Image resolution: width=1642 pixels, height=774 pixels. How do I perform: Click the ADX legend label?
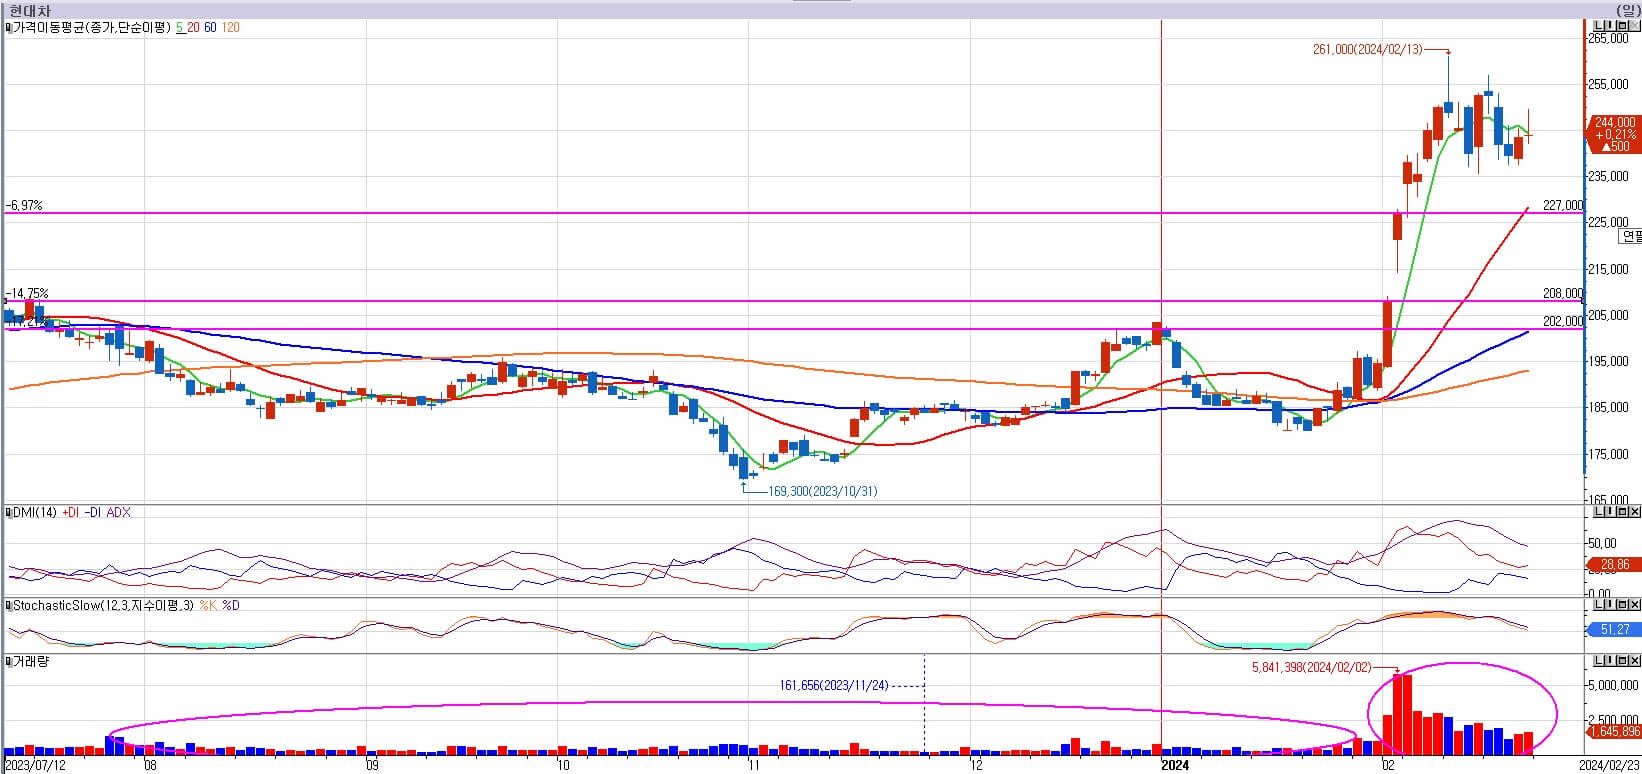pyautogui.click(x=118, y=513)
